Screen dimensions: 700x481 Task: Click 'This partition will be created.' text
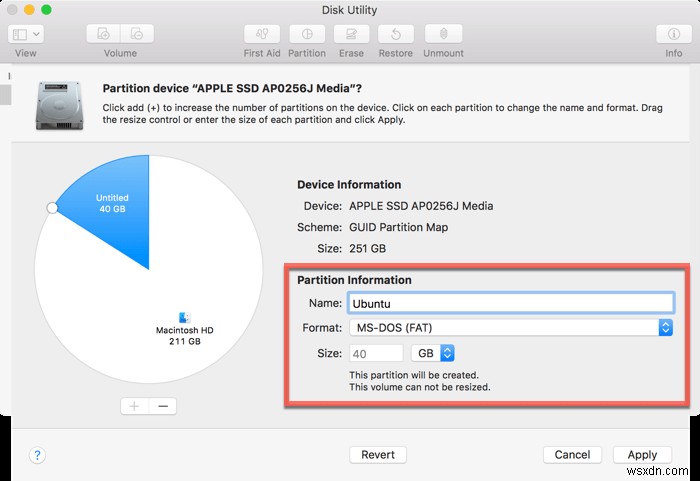tap(414, 375)
